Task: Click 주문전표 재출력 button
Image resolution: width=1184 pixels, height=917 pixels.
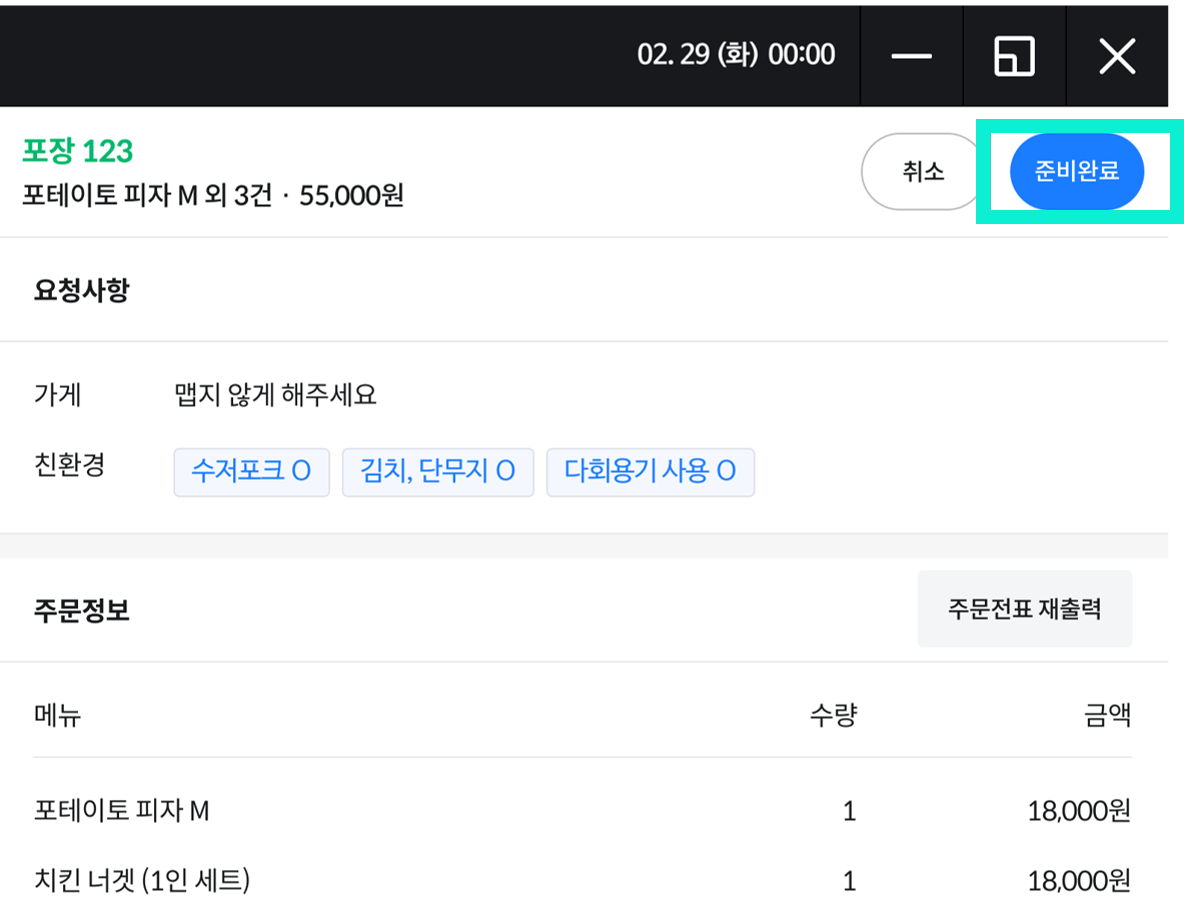Action: point(1025,609)
